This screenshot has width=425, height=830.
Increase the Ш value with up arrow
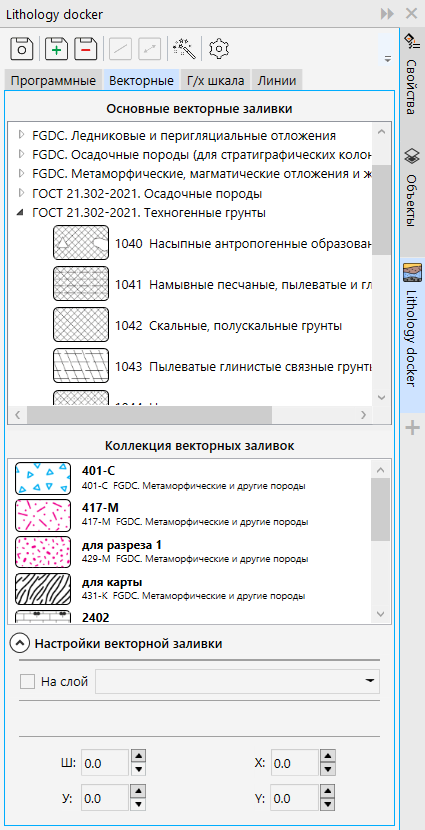click(x=138, y=756)
